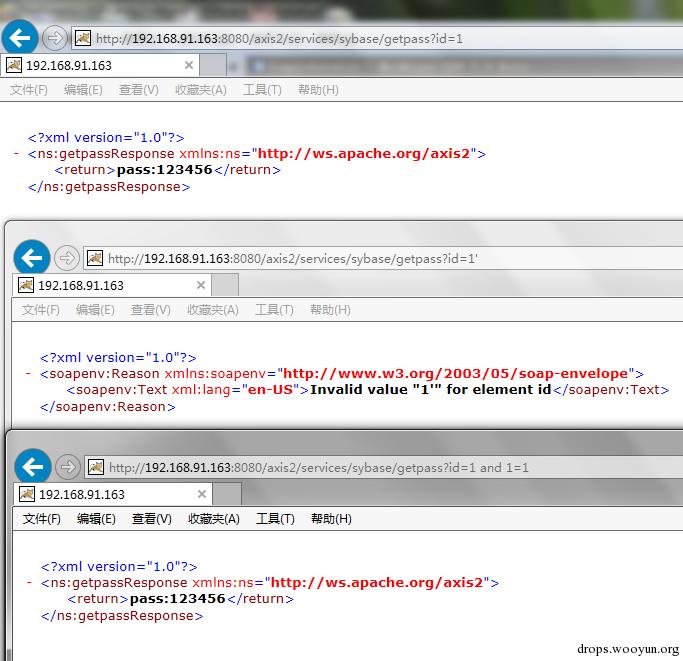
Task: Click Forward arrow in the 'and 1=1' window
Action: pyautogui.click(x=68, y=467)
